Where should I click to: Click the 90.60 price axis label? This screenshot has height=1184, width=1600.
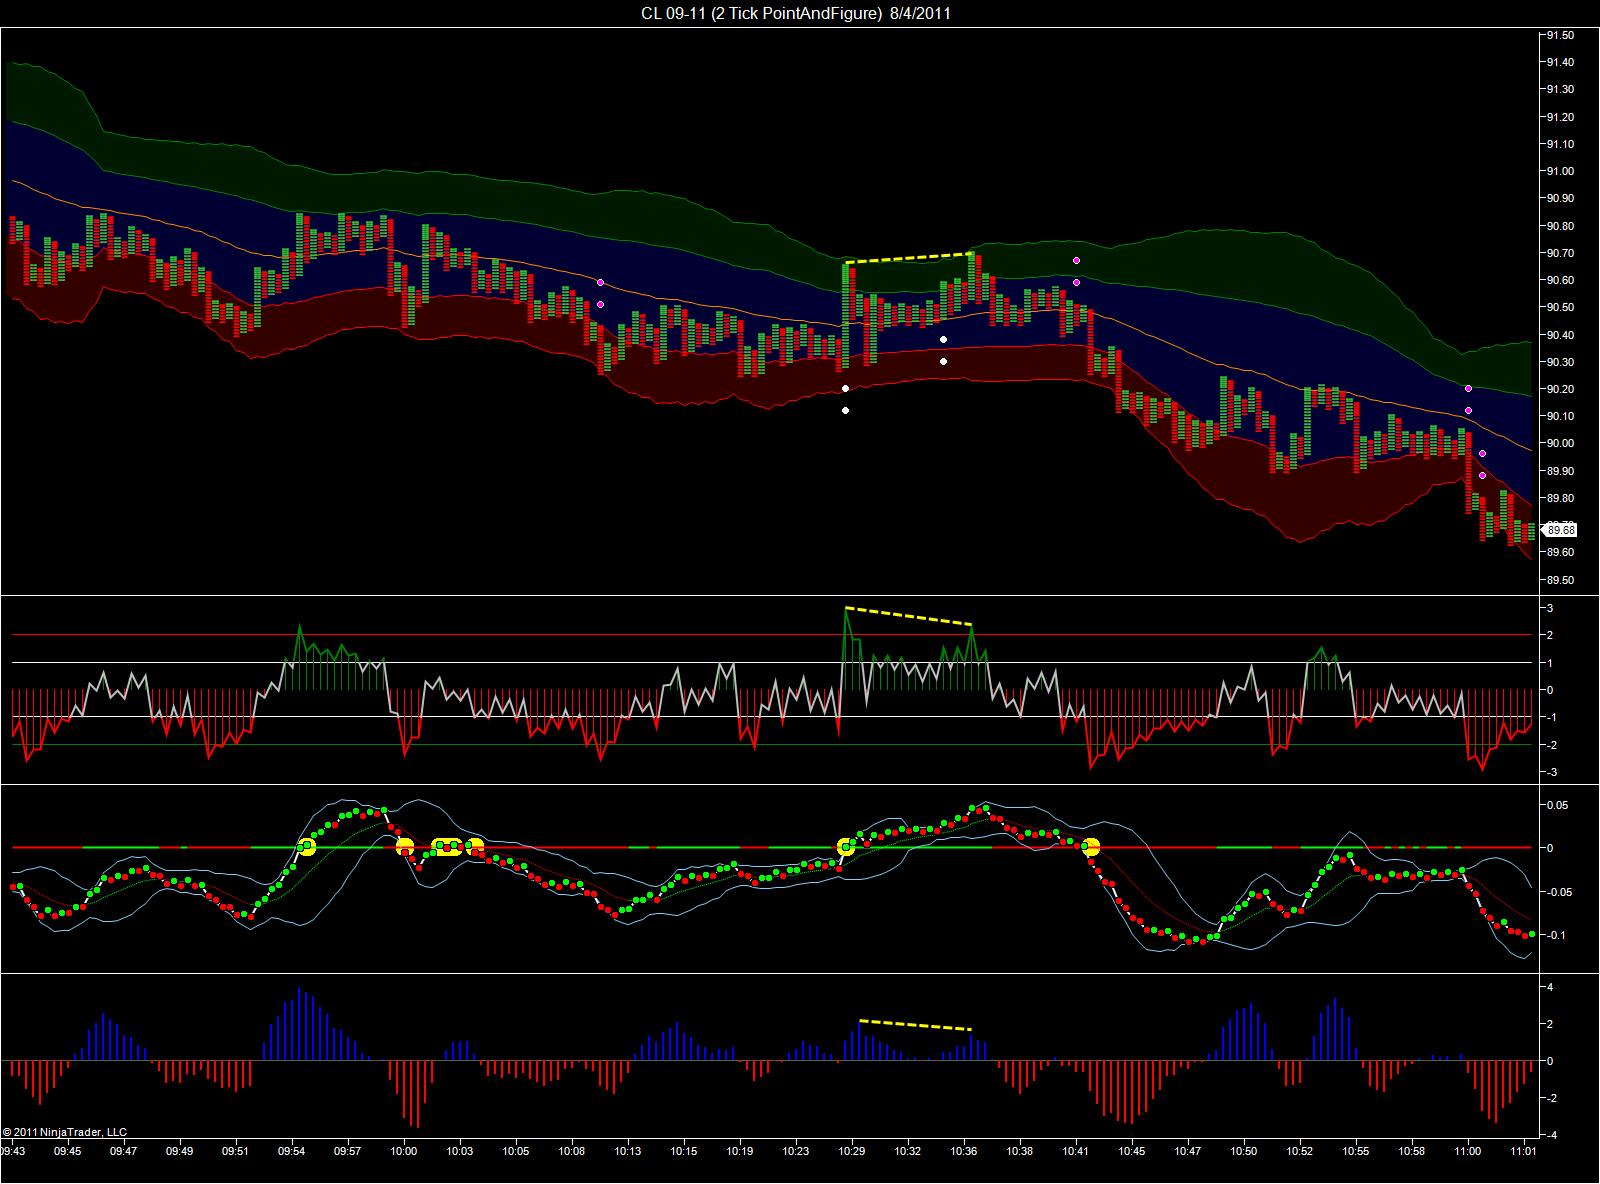click(1560, 280)
